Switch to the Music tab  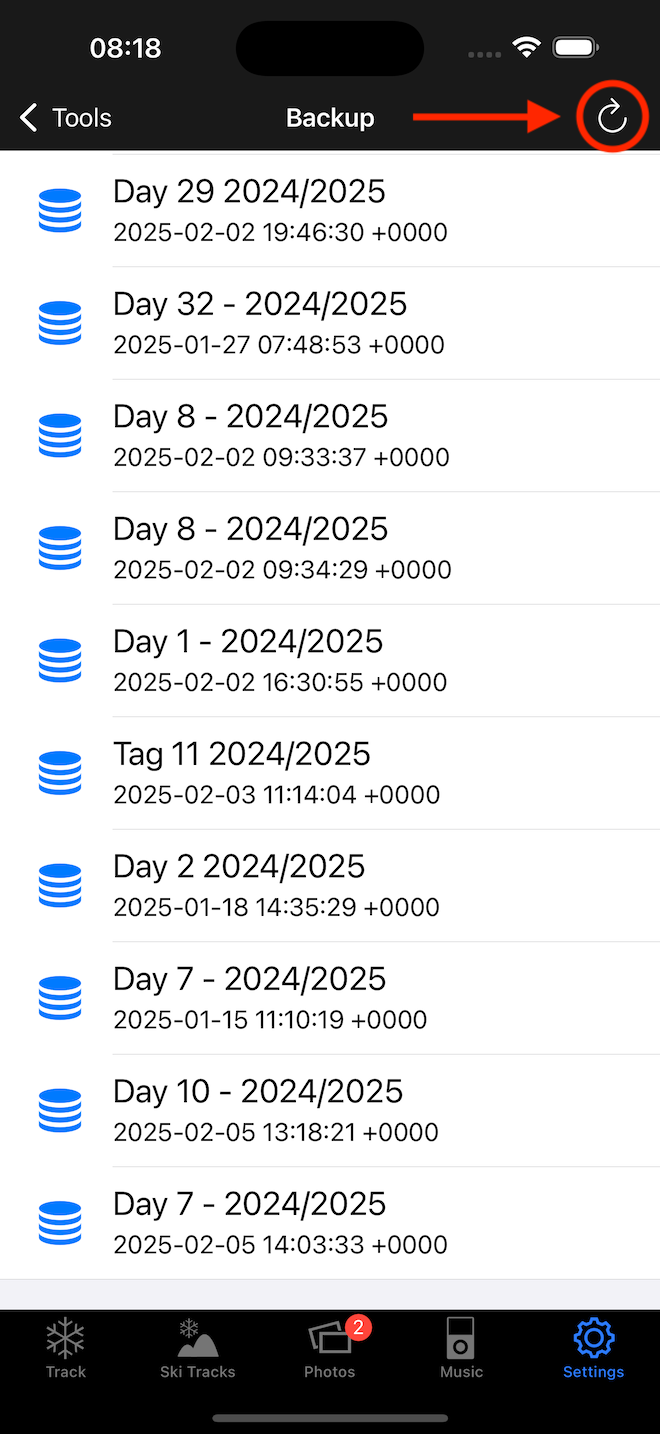pyautogui.click(x=461, y=1348)
